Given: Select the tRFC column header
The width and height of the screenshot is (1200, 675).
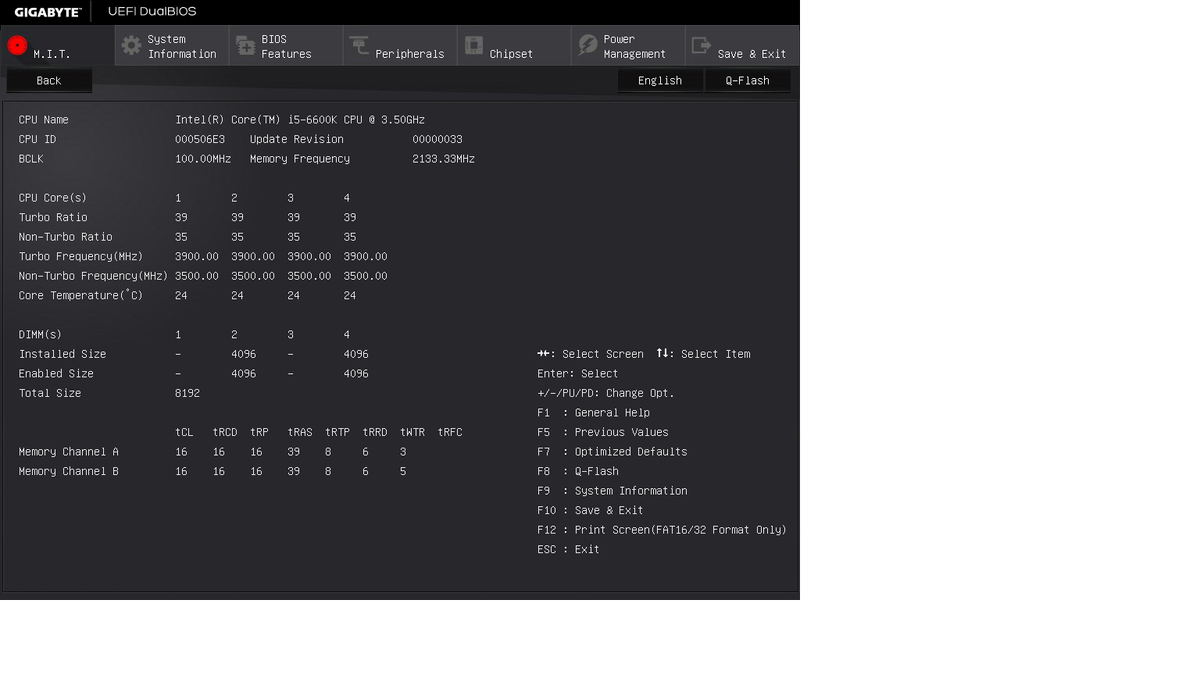Looking at the screenshot, I should tap(450, 432).
